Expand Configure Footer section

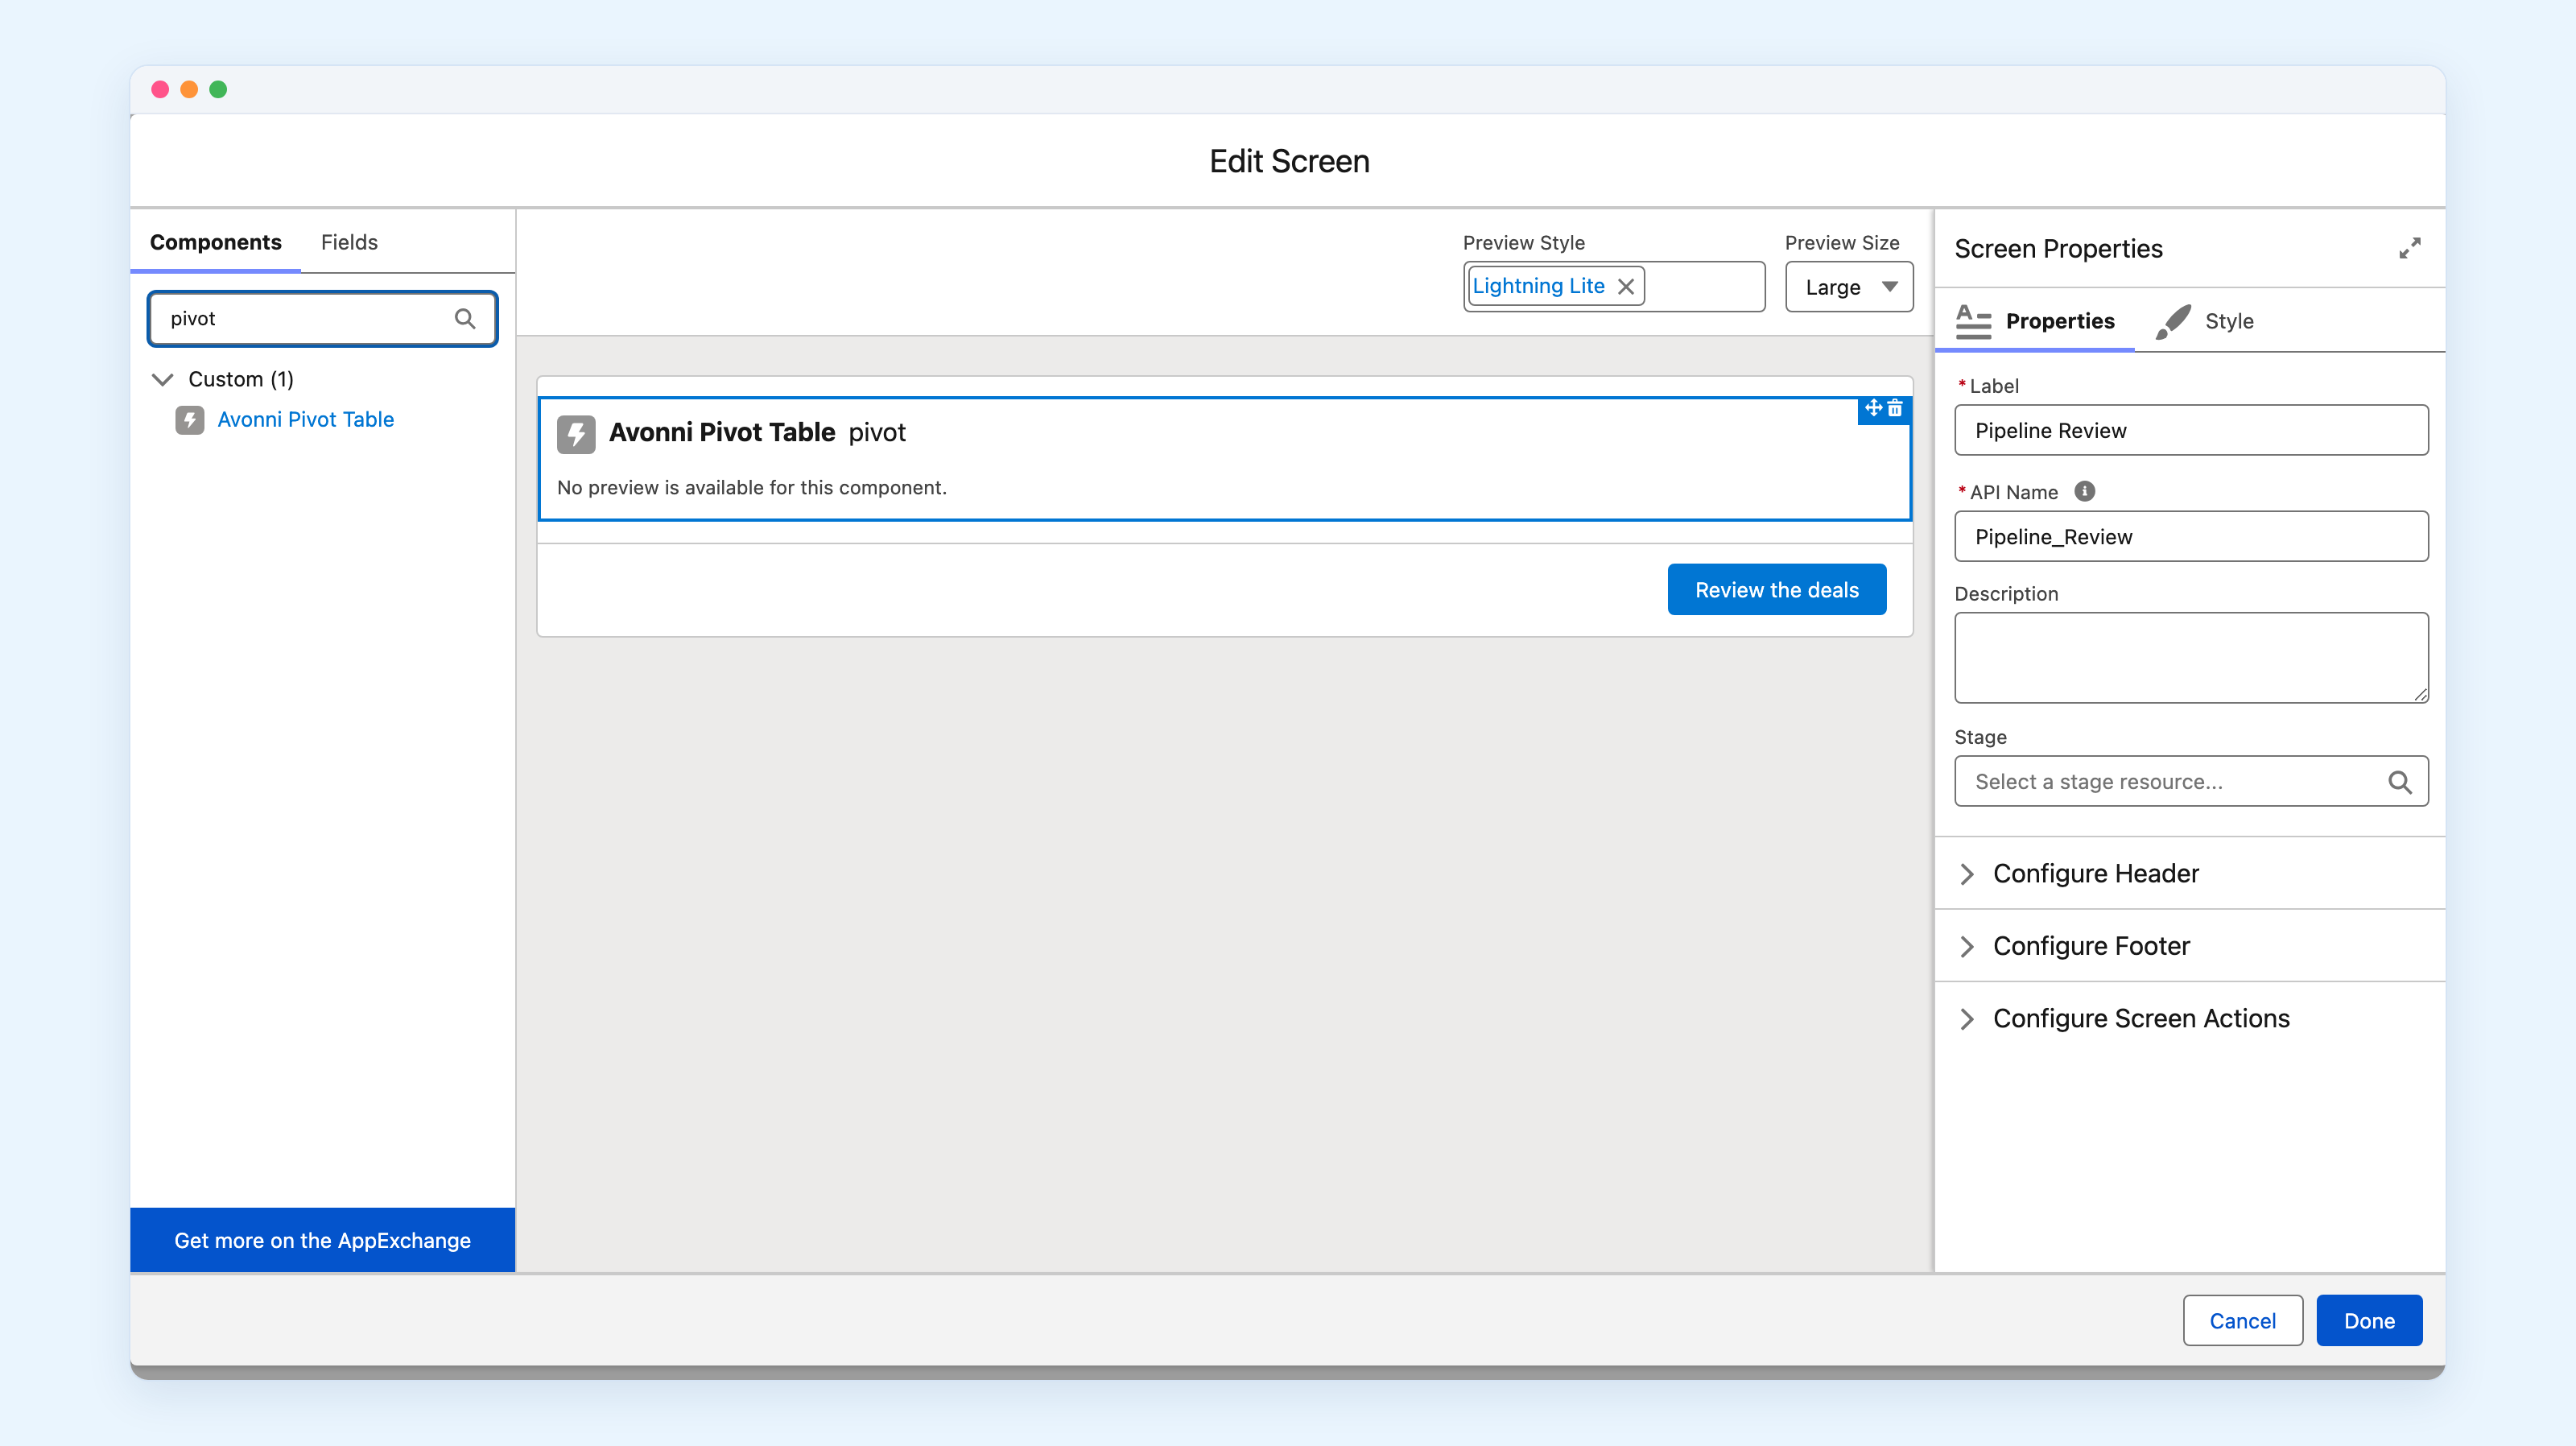click(x=2190, y=945)
